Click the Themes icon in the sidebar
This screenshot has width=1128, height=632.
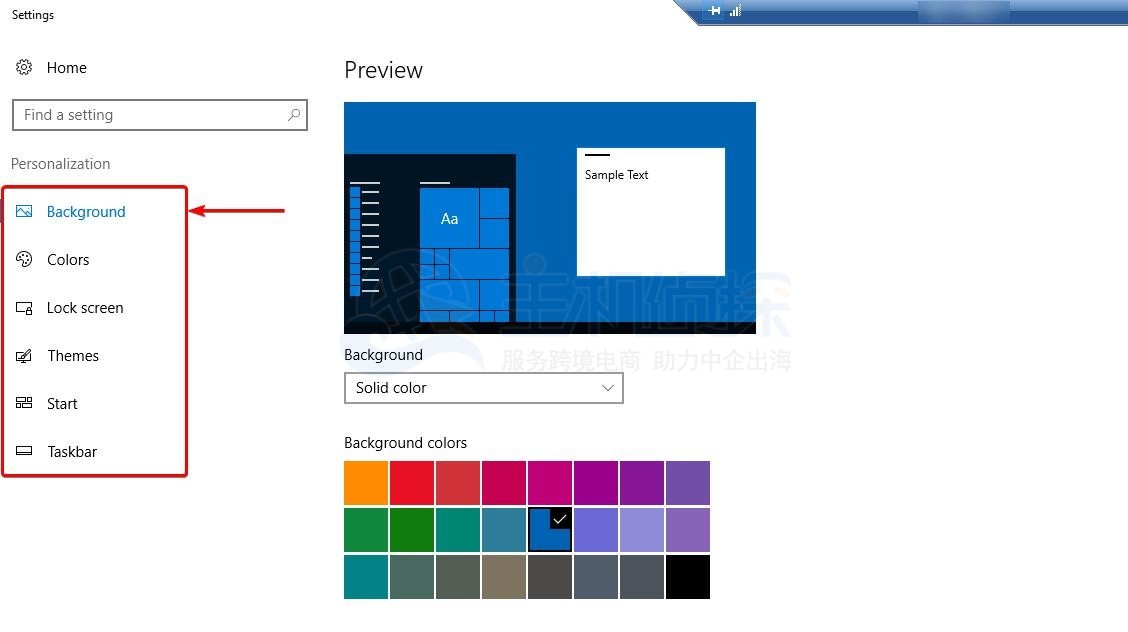[x=25, y=355]
